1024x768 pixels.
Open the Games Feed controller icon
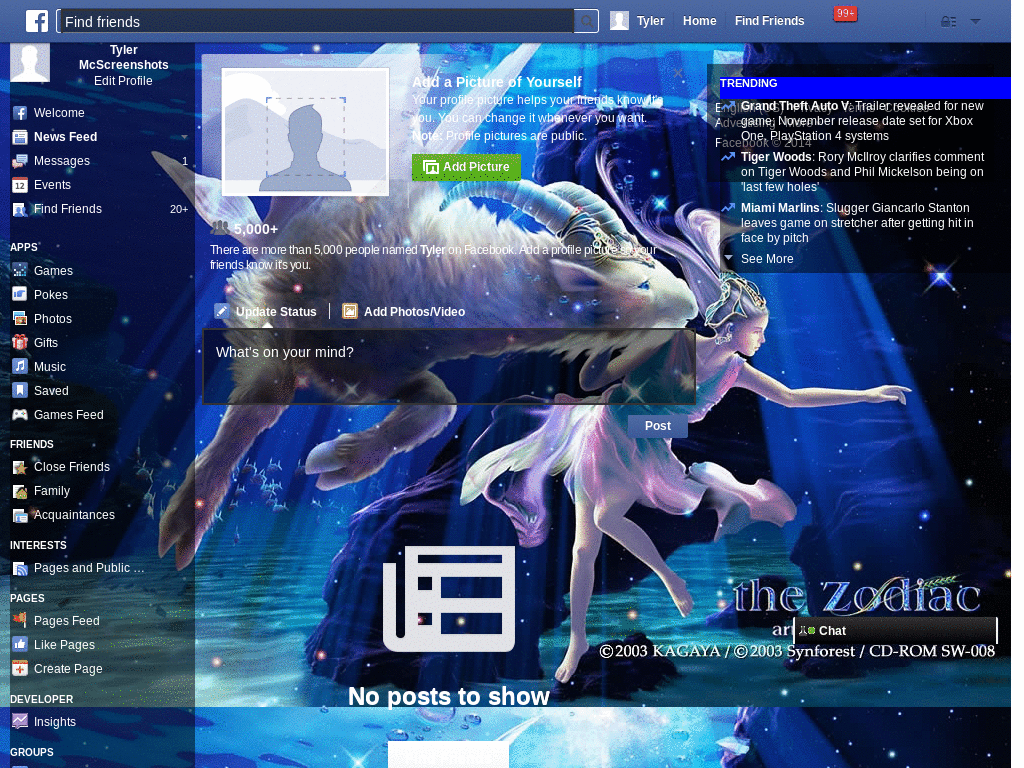pyautogui.click(x=20, y=415)
